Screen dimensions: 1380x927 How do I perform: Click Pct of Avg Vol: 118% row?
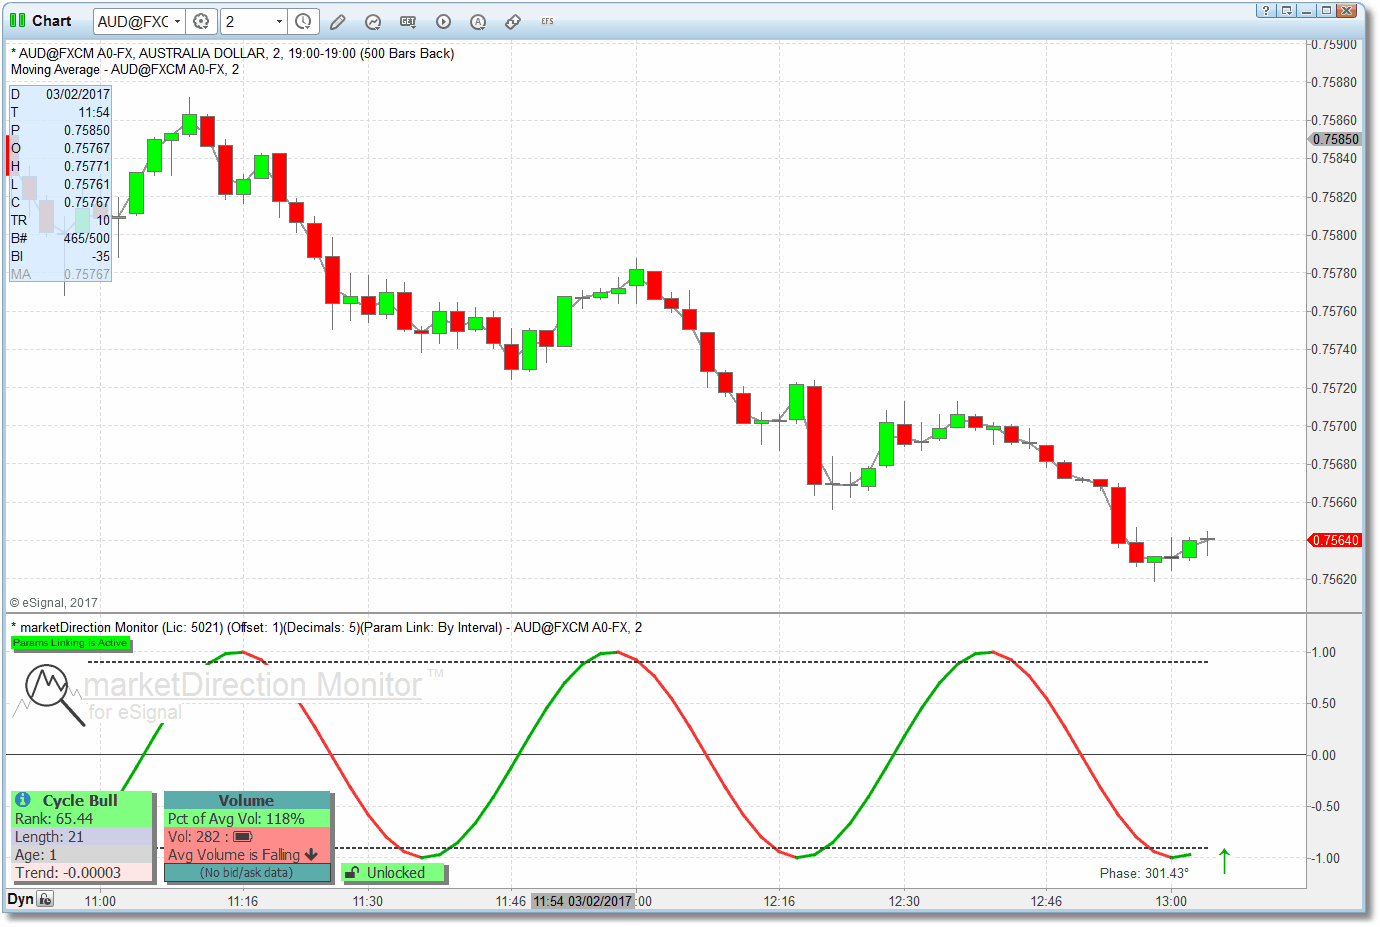click(246, 819)
